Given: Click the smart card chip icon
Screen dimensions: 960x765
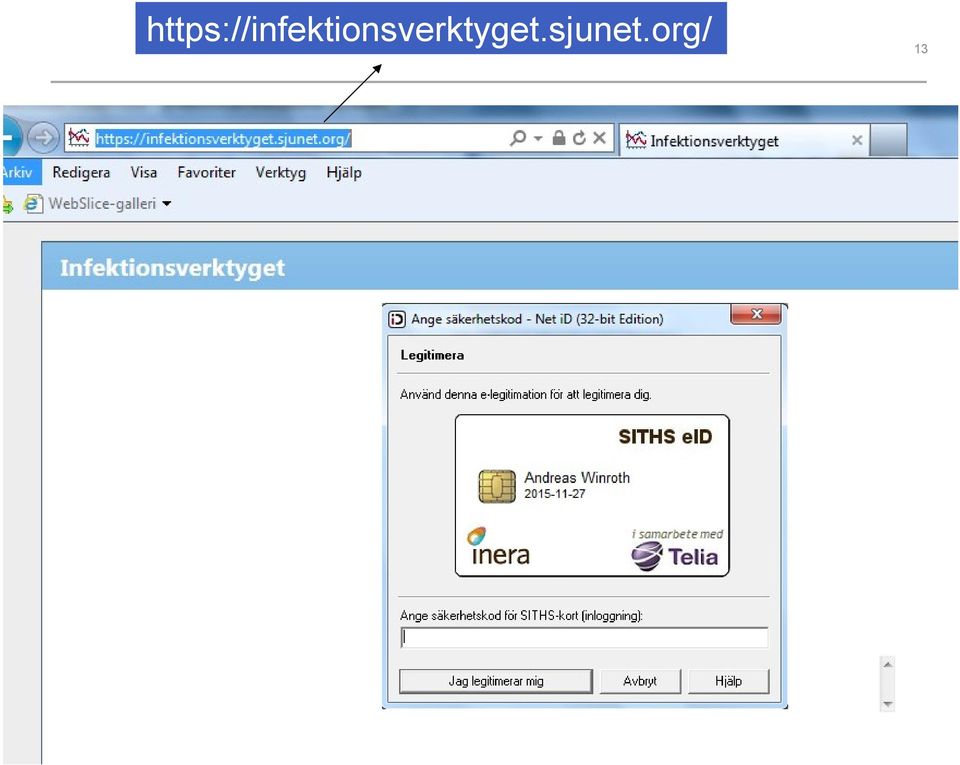Looking at the screenshot, I should click(497, 487).
